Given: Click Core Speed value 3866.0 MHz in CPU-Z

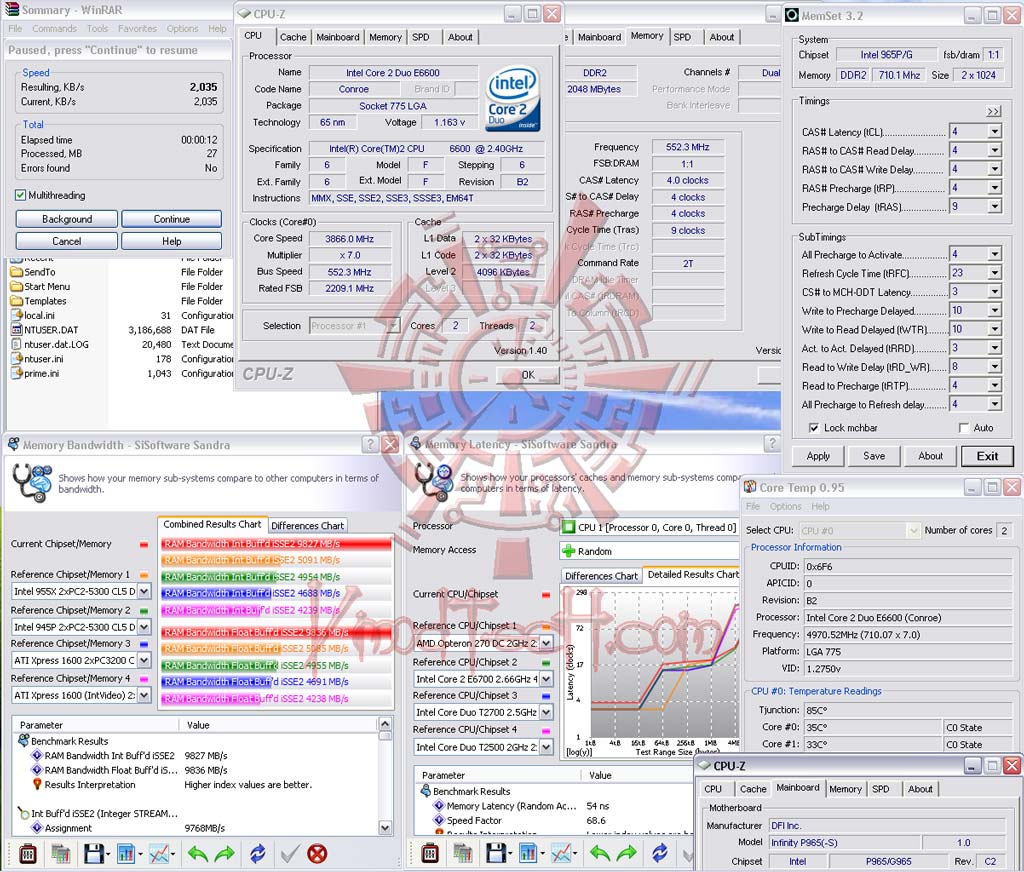Looking at the screenshot, I should coord(350,238).
